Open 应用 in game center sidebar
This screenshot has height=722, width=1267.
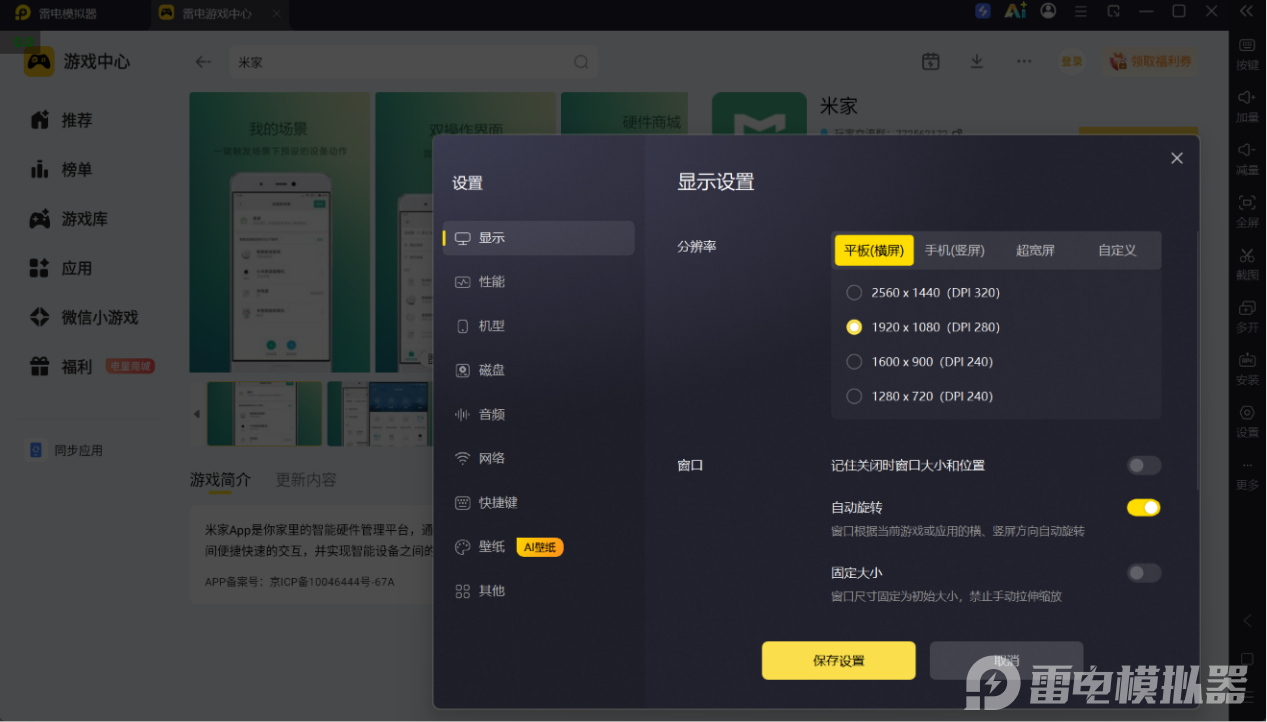61,268
